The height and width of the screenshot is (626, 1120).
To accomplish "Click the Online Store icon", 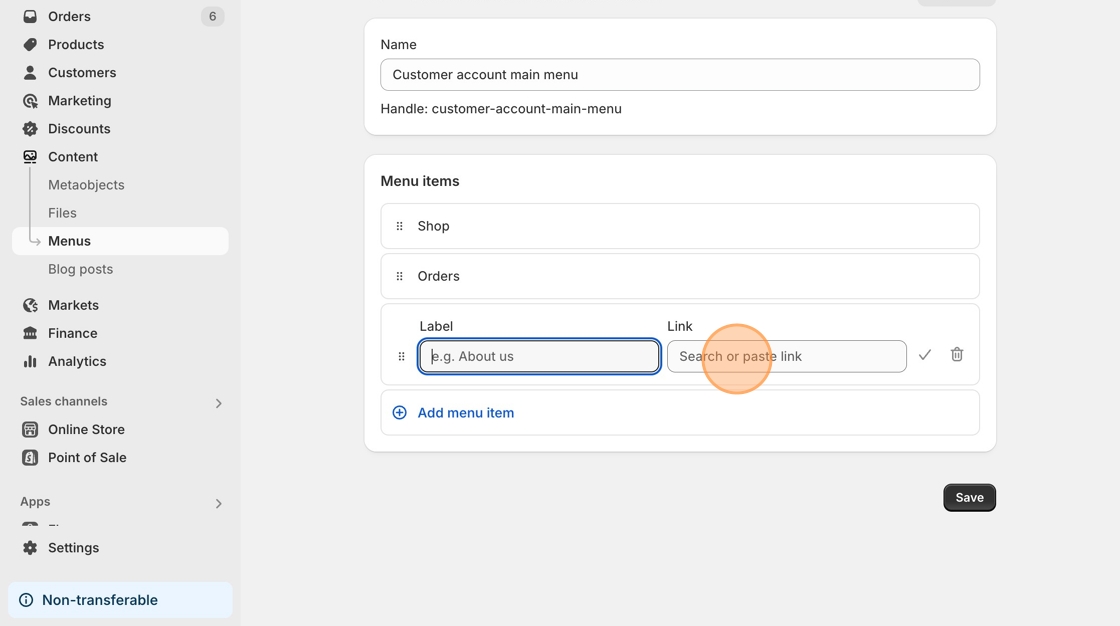I will tap(30, 429).
